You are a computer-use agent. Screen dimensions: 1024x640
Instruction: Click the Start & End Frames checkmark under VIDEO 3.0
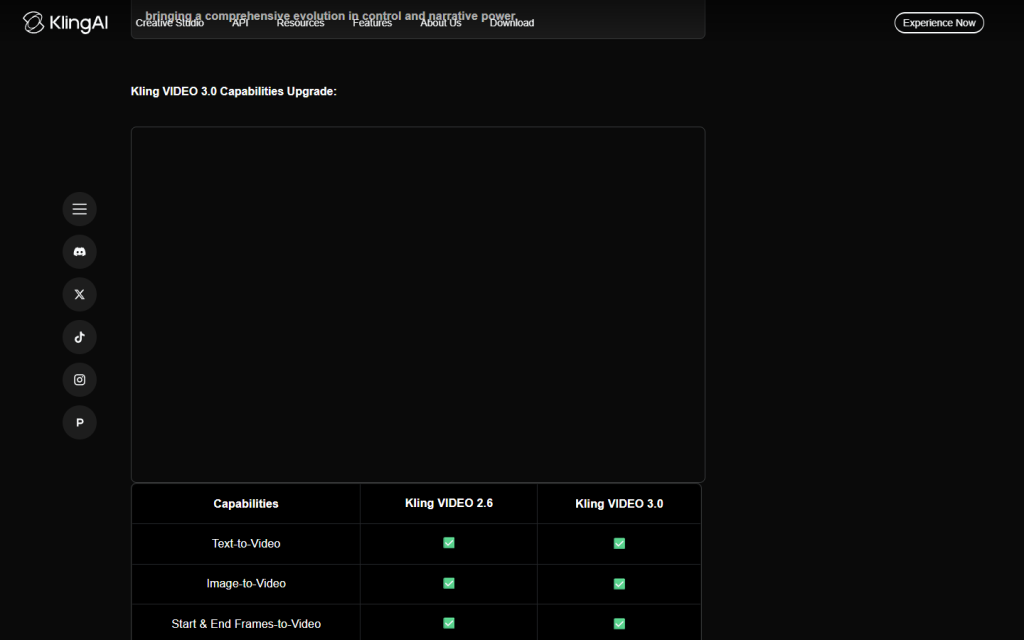tap(619, 624)
